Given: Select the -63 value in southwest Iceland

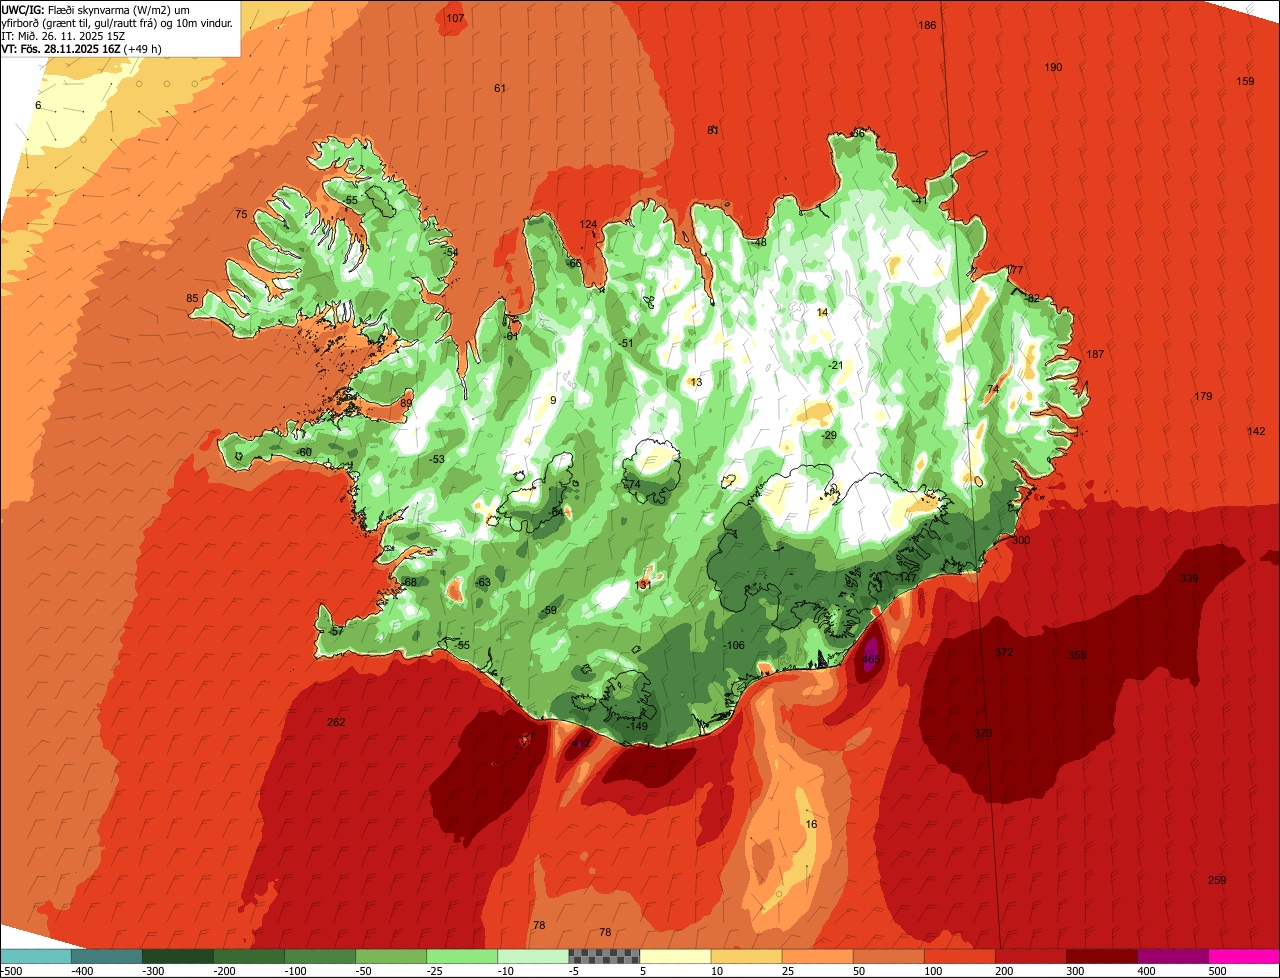Looking at the screenshot, I should (x=483, y=582).
